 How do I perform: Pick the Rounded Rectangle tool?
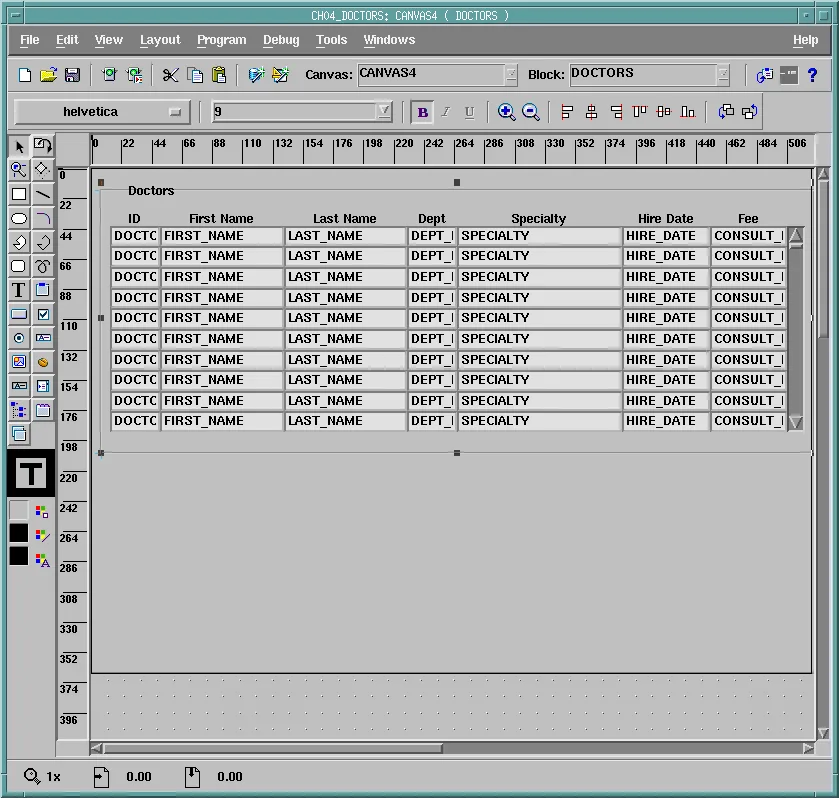coord(19,266)
